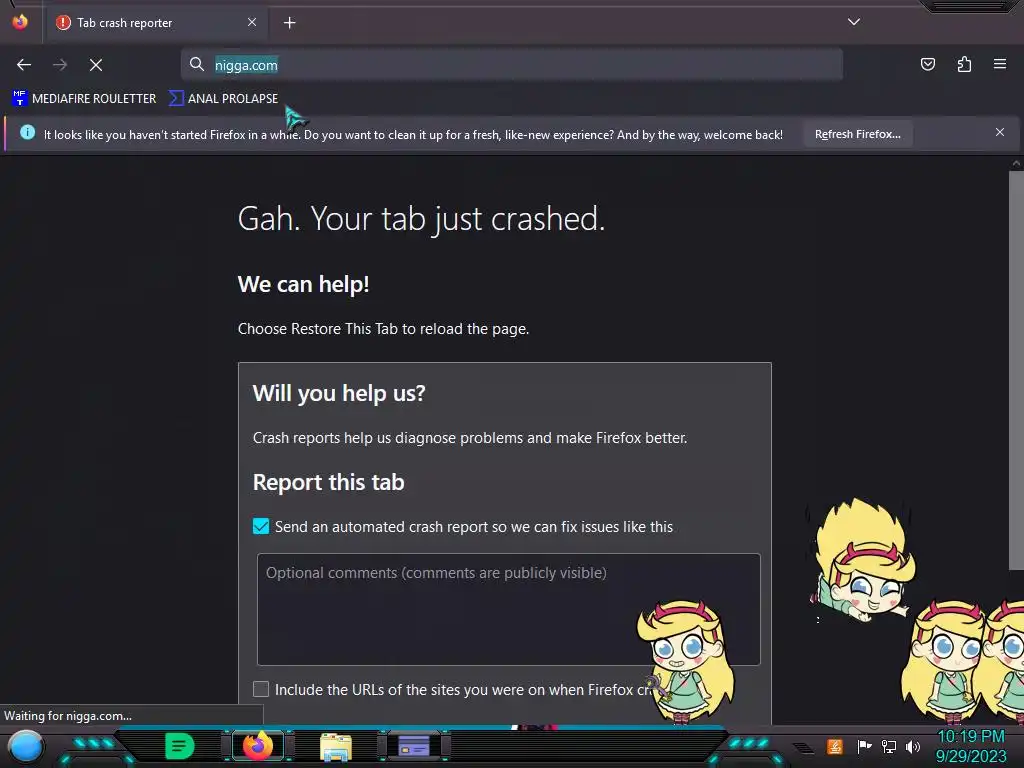Open the Extensions puzzle-piece menu

tap(964, 64)
